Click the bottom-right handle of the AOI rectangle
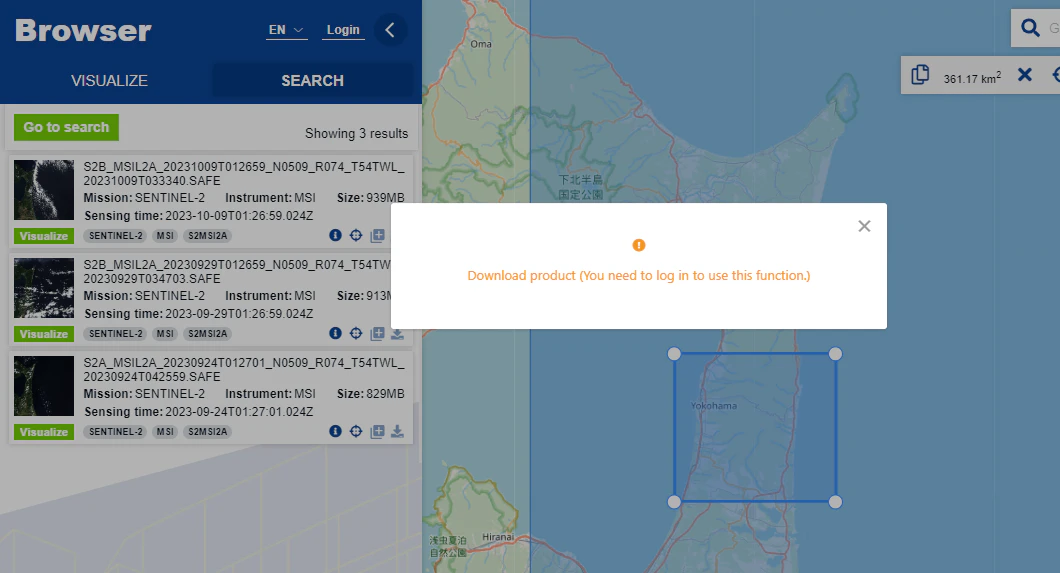 click(836, 501)
